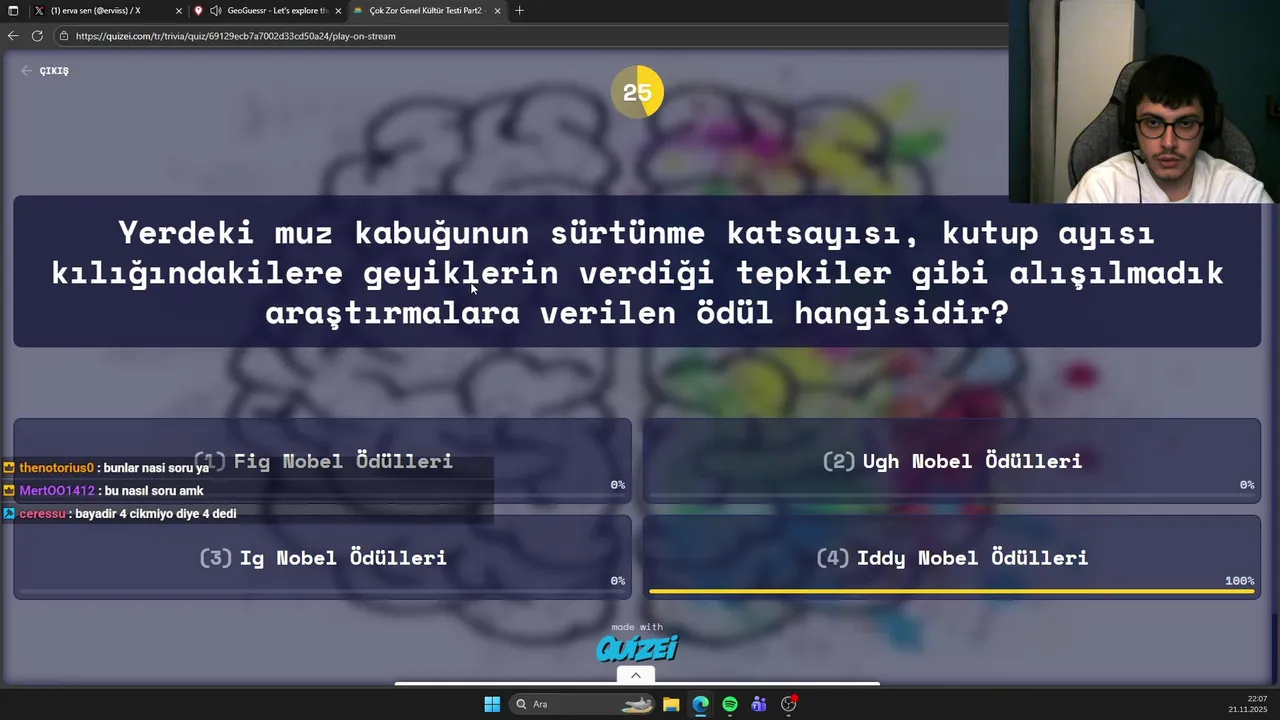
Task: Open the Quizei logo link
Action: (x=637, y=648)
